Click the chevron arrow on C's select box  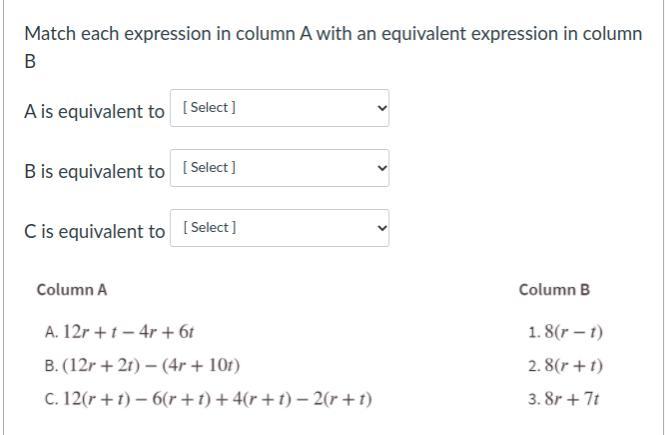point(379,228)
